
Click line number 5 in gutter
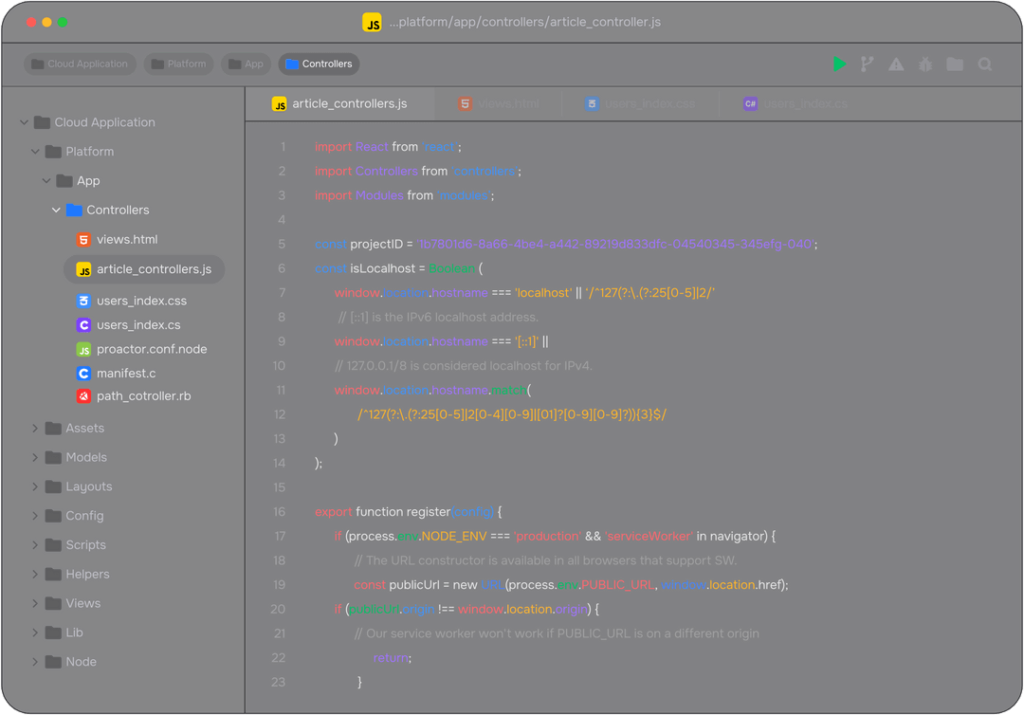tap(281, 244)
